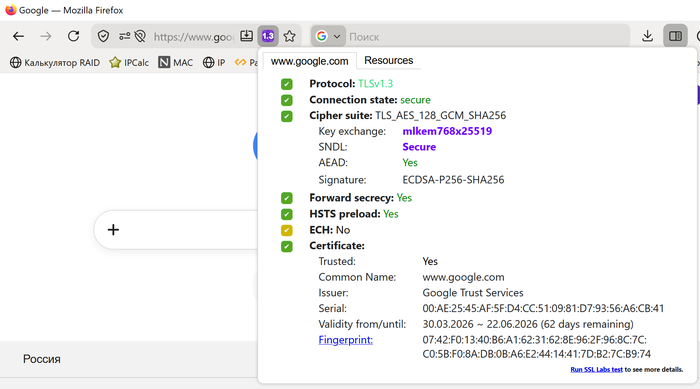This screenshot has width=700, height=389.
Task: Open the Fingerprint link
Action: (346, 340)
